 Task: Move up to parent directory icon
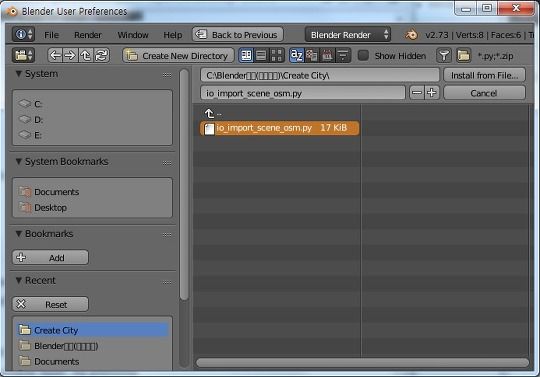(85, 55)
